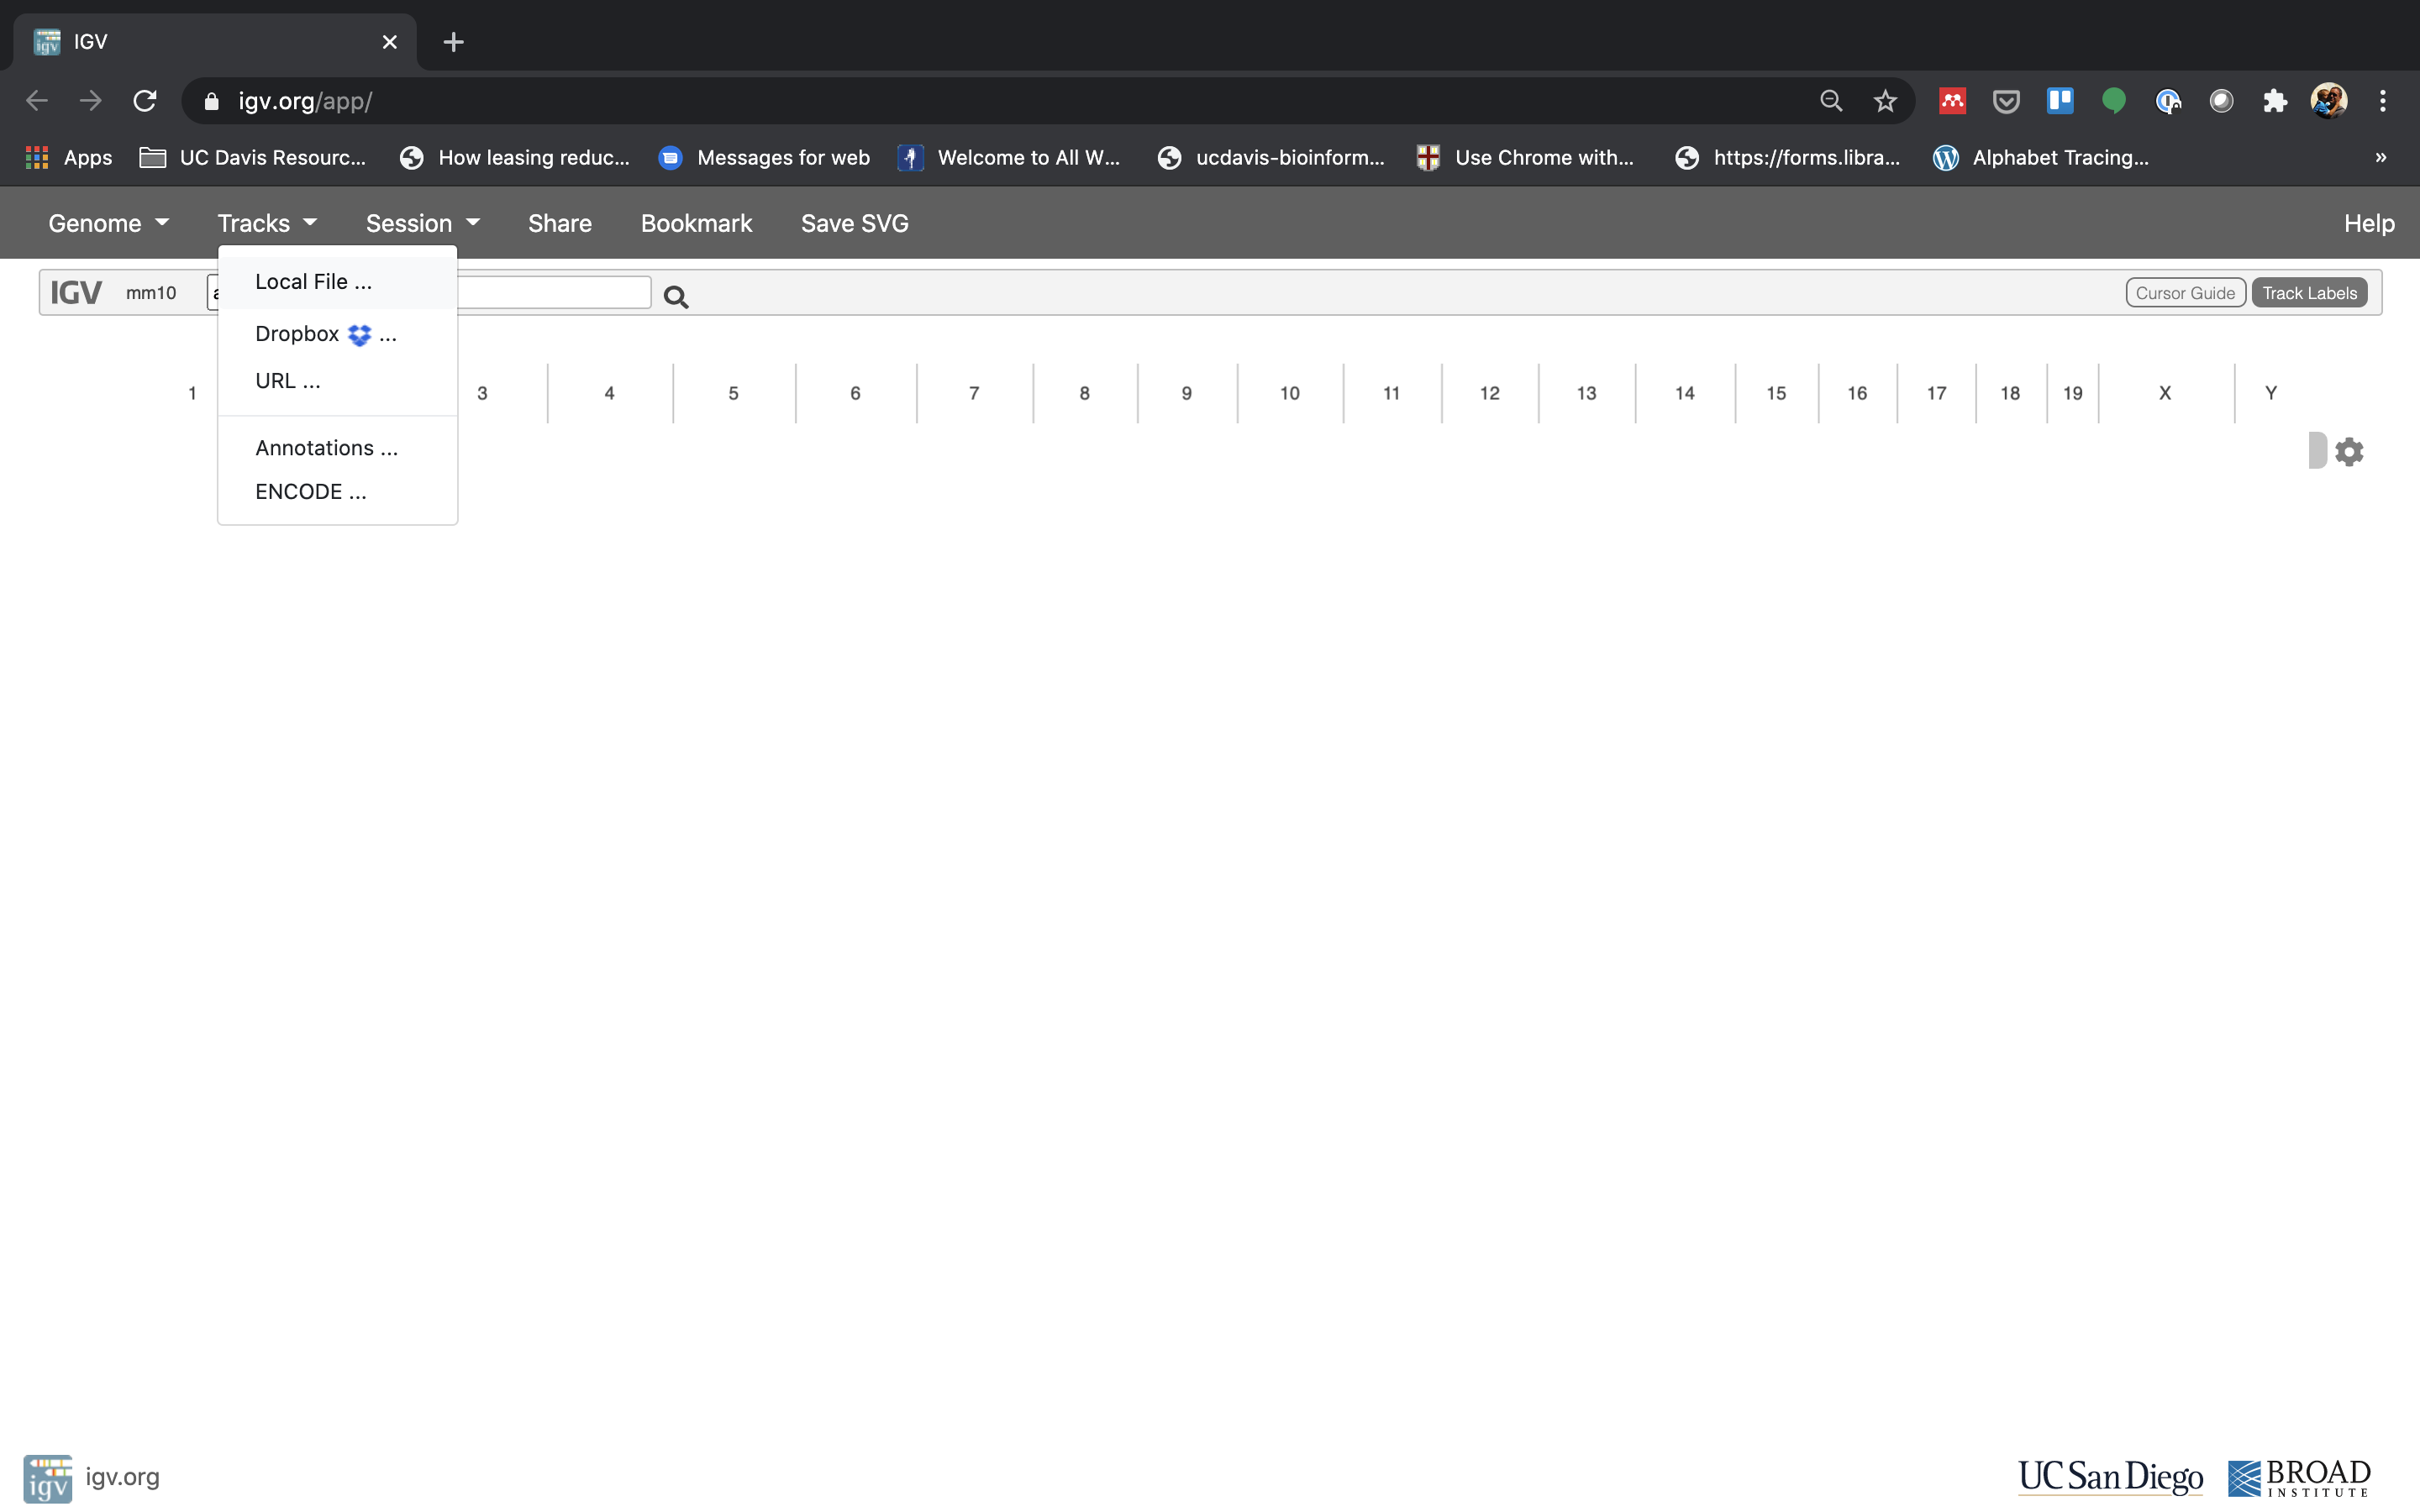2420x1512 pixels.
Task: Toggle Track Labels off
Action: (x=2309, y=293)
